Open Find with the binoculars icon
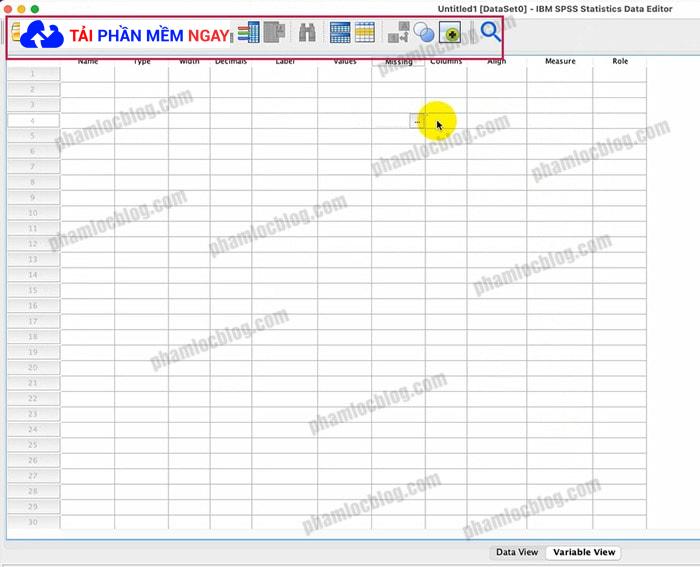This screenshot has height=567, width=700. point(307,33)
